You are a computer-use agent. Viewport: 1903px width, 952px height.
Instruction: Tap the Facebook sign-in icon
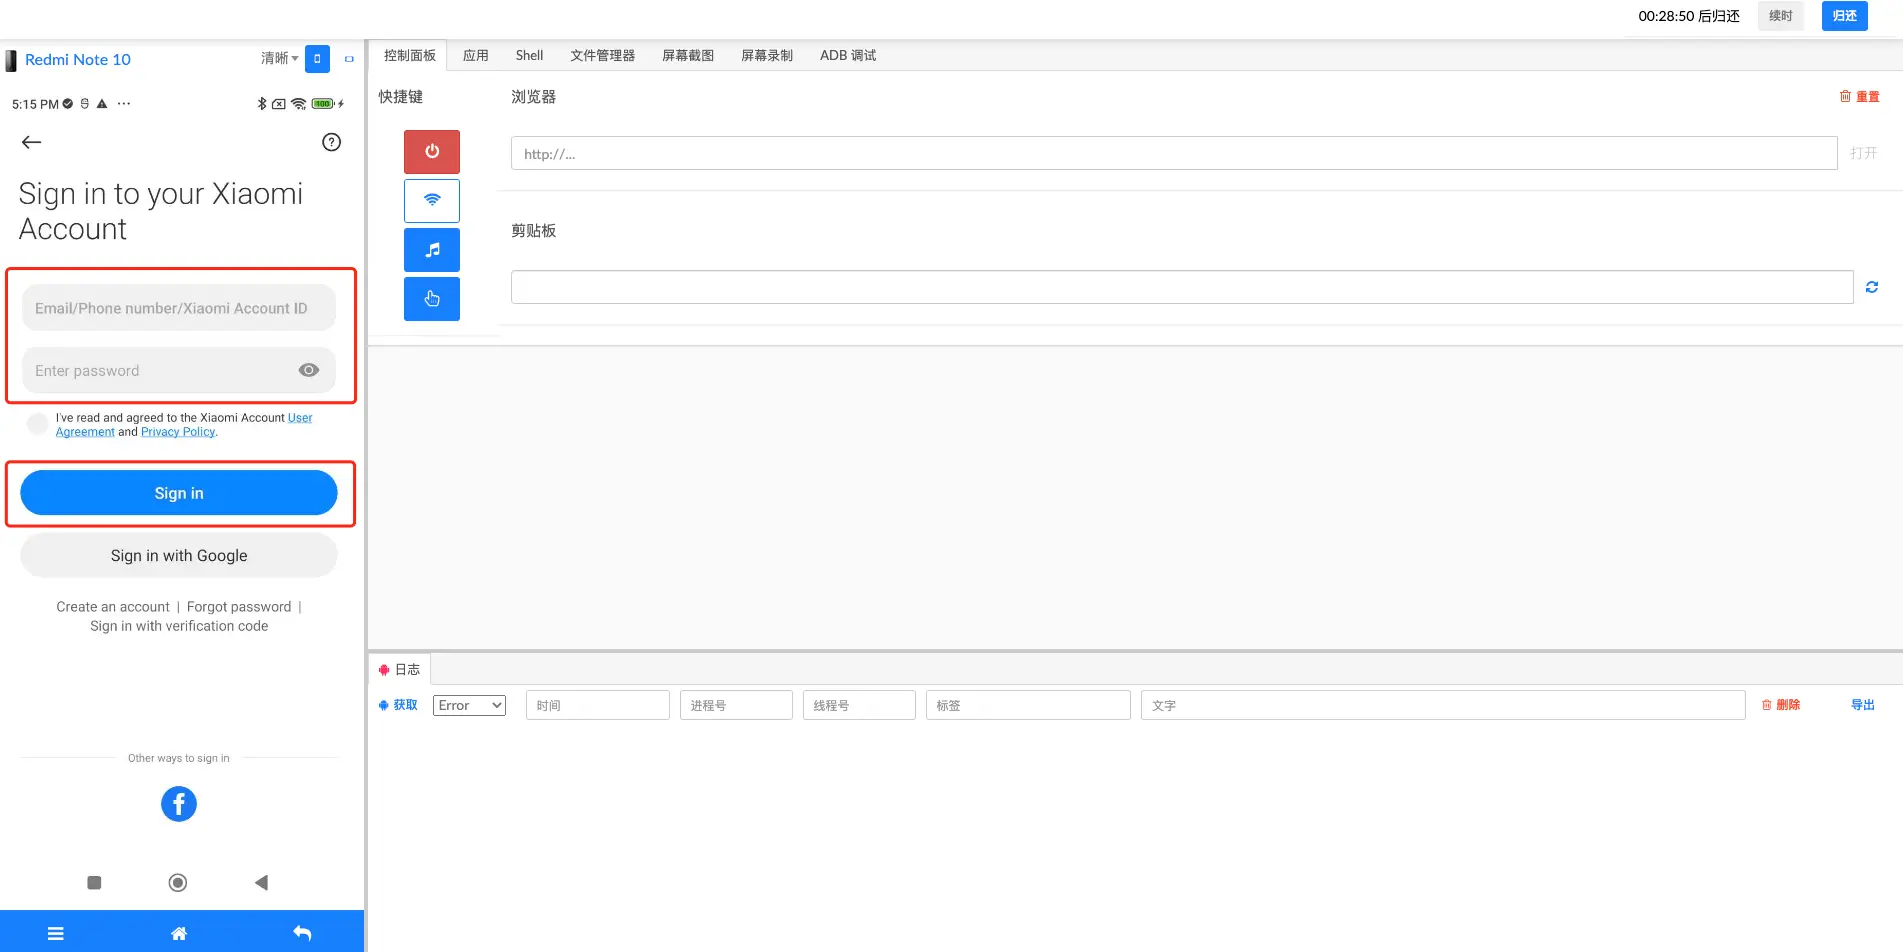click(179, 804)
